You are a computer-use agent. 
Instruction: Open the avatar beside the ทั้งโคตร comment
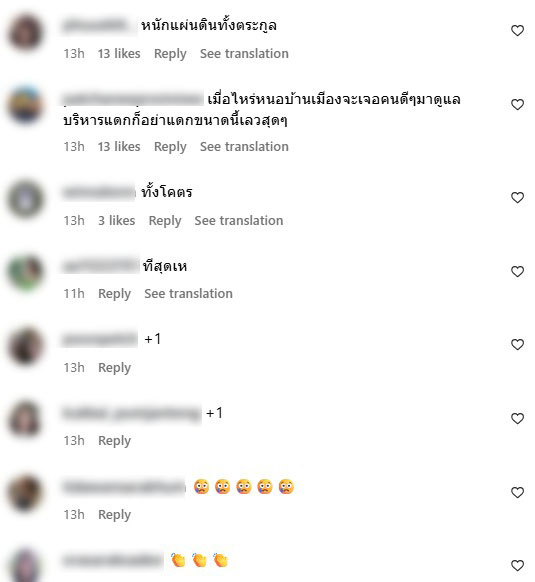point(25,199)
